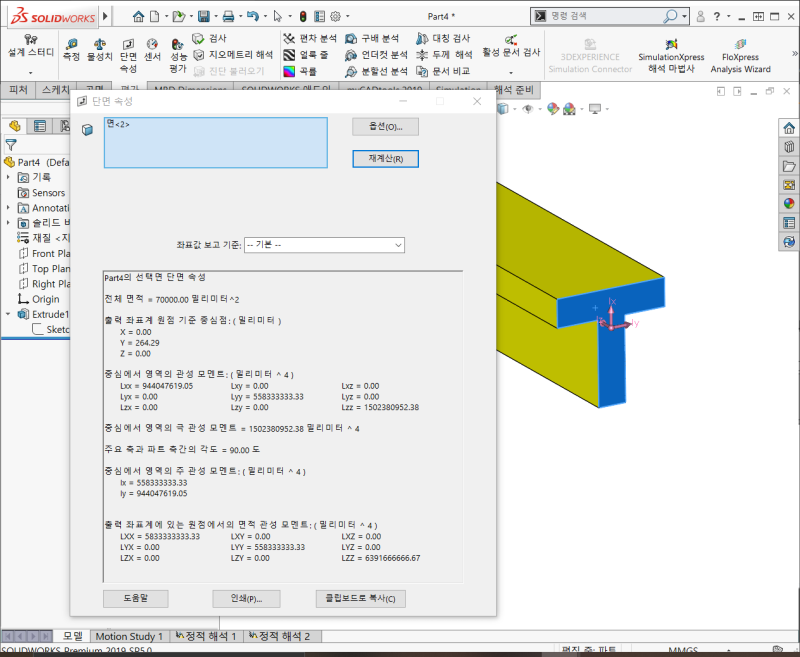Open Compare Documents (문서 비교)
The height and width of the screenshot is (657, 800).
pyautogui.click(x=443, y=71)
